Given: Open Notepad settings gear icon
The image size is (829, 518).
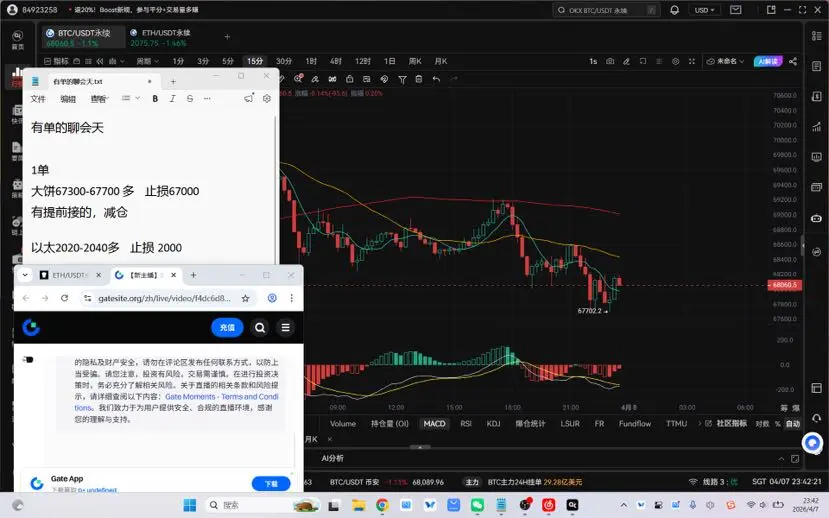Looking at the screenshot, I should [x=267, y=99].
